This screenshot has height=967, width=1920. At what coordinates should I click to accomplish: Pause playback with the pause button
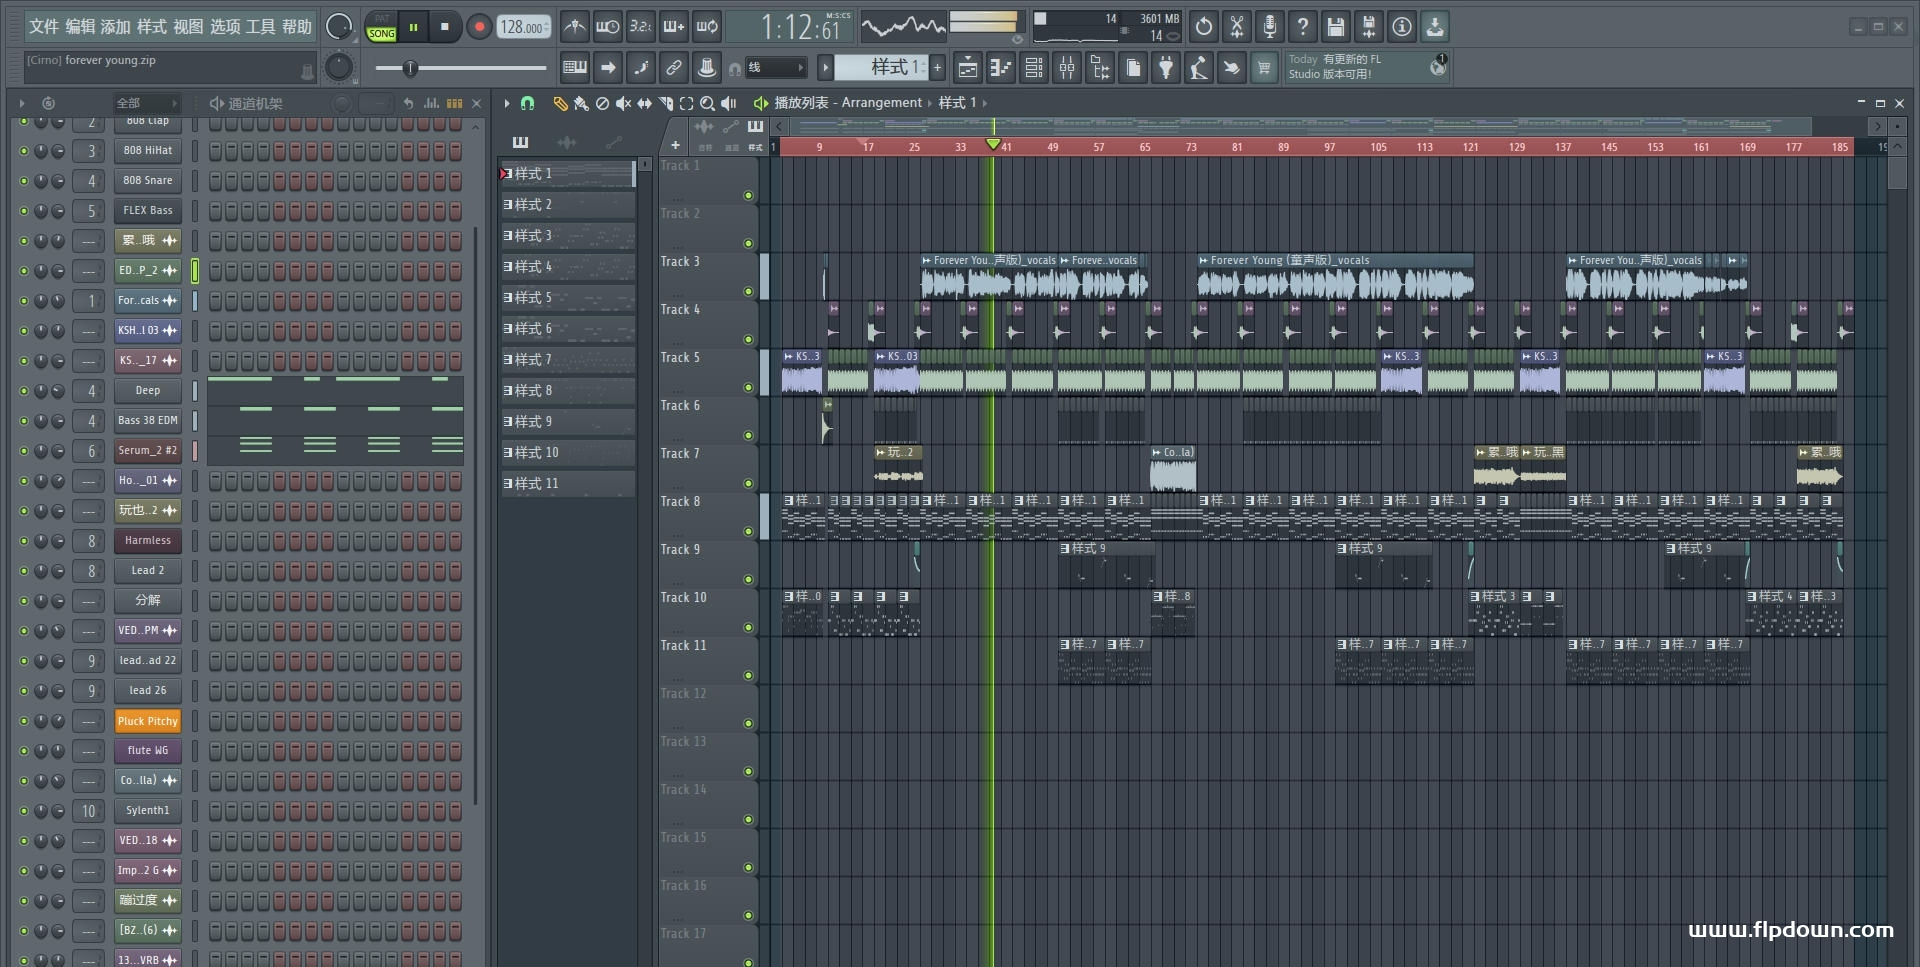[413, 27]
